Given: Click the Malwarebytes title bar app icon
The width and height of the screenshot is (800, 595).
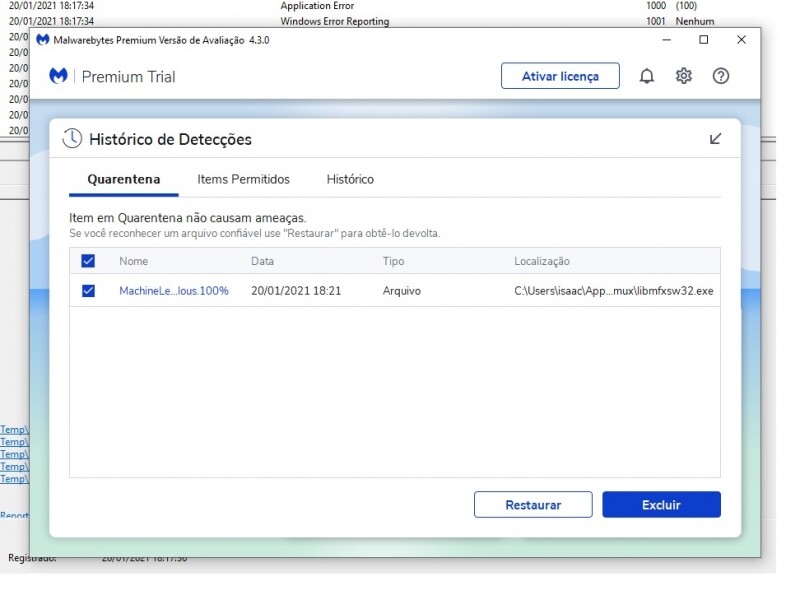Looking at the screenshot, I should [42, 40].
